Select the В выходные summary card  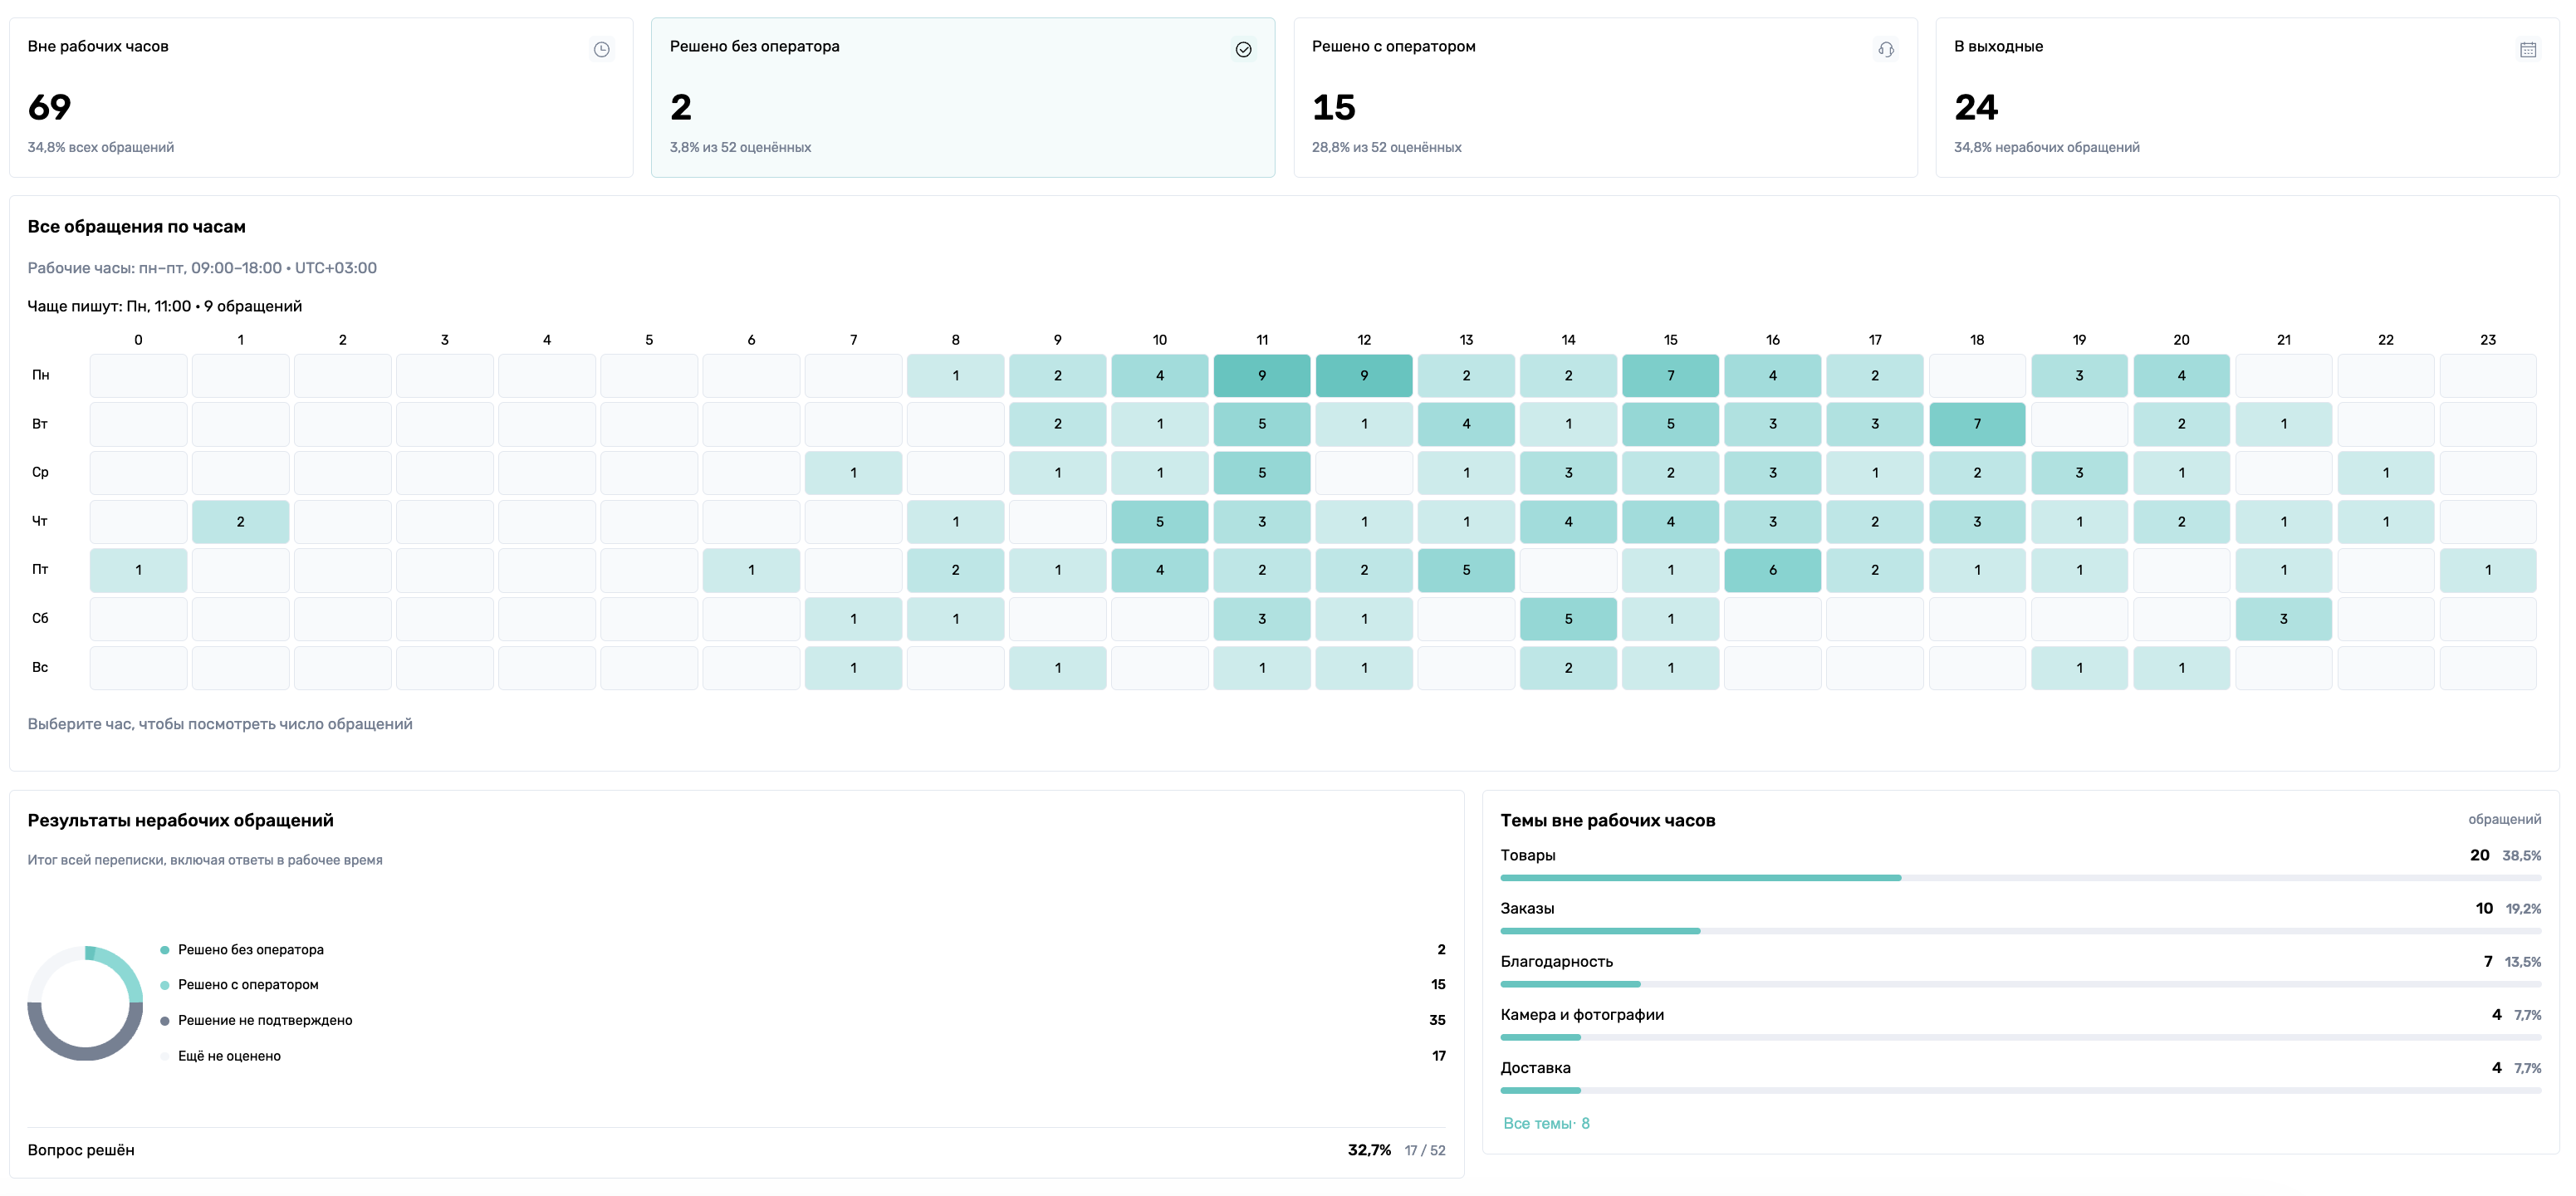pyautogui.click(x=2247, y=97)
